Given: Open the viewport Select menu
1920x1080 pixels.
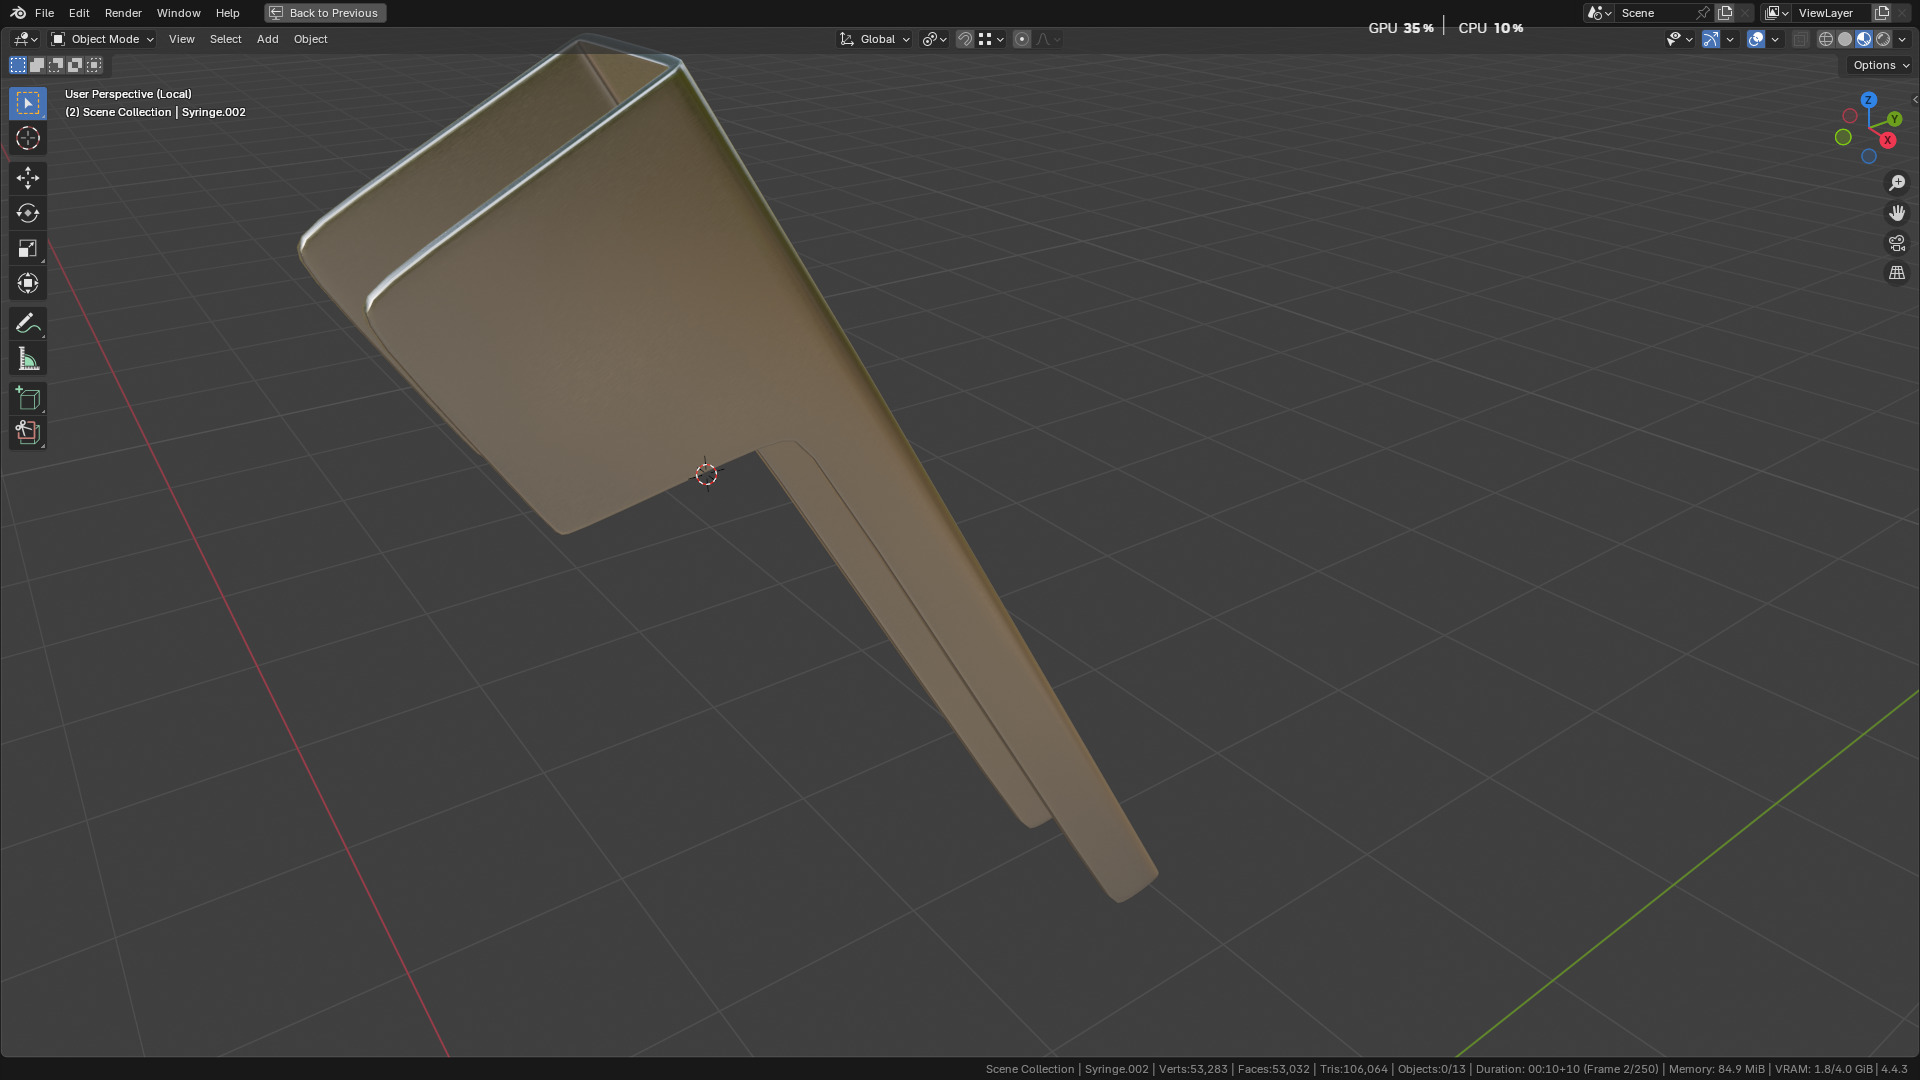Looking at the screenshot, I should point(225,39).
